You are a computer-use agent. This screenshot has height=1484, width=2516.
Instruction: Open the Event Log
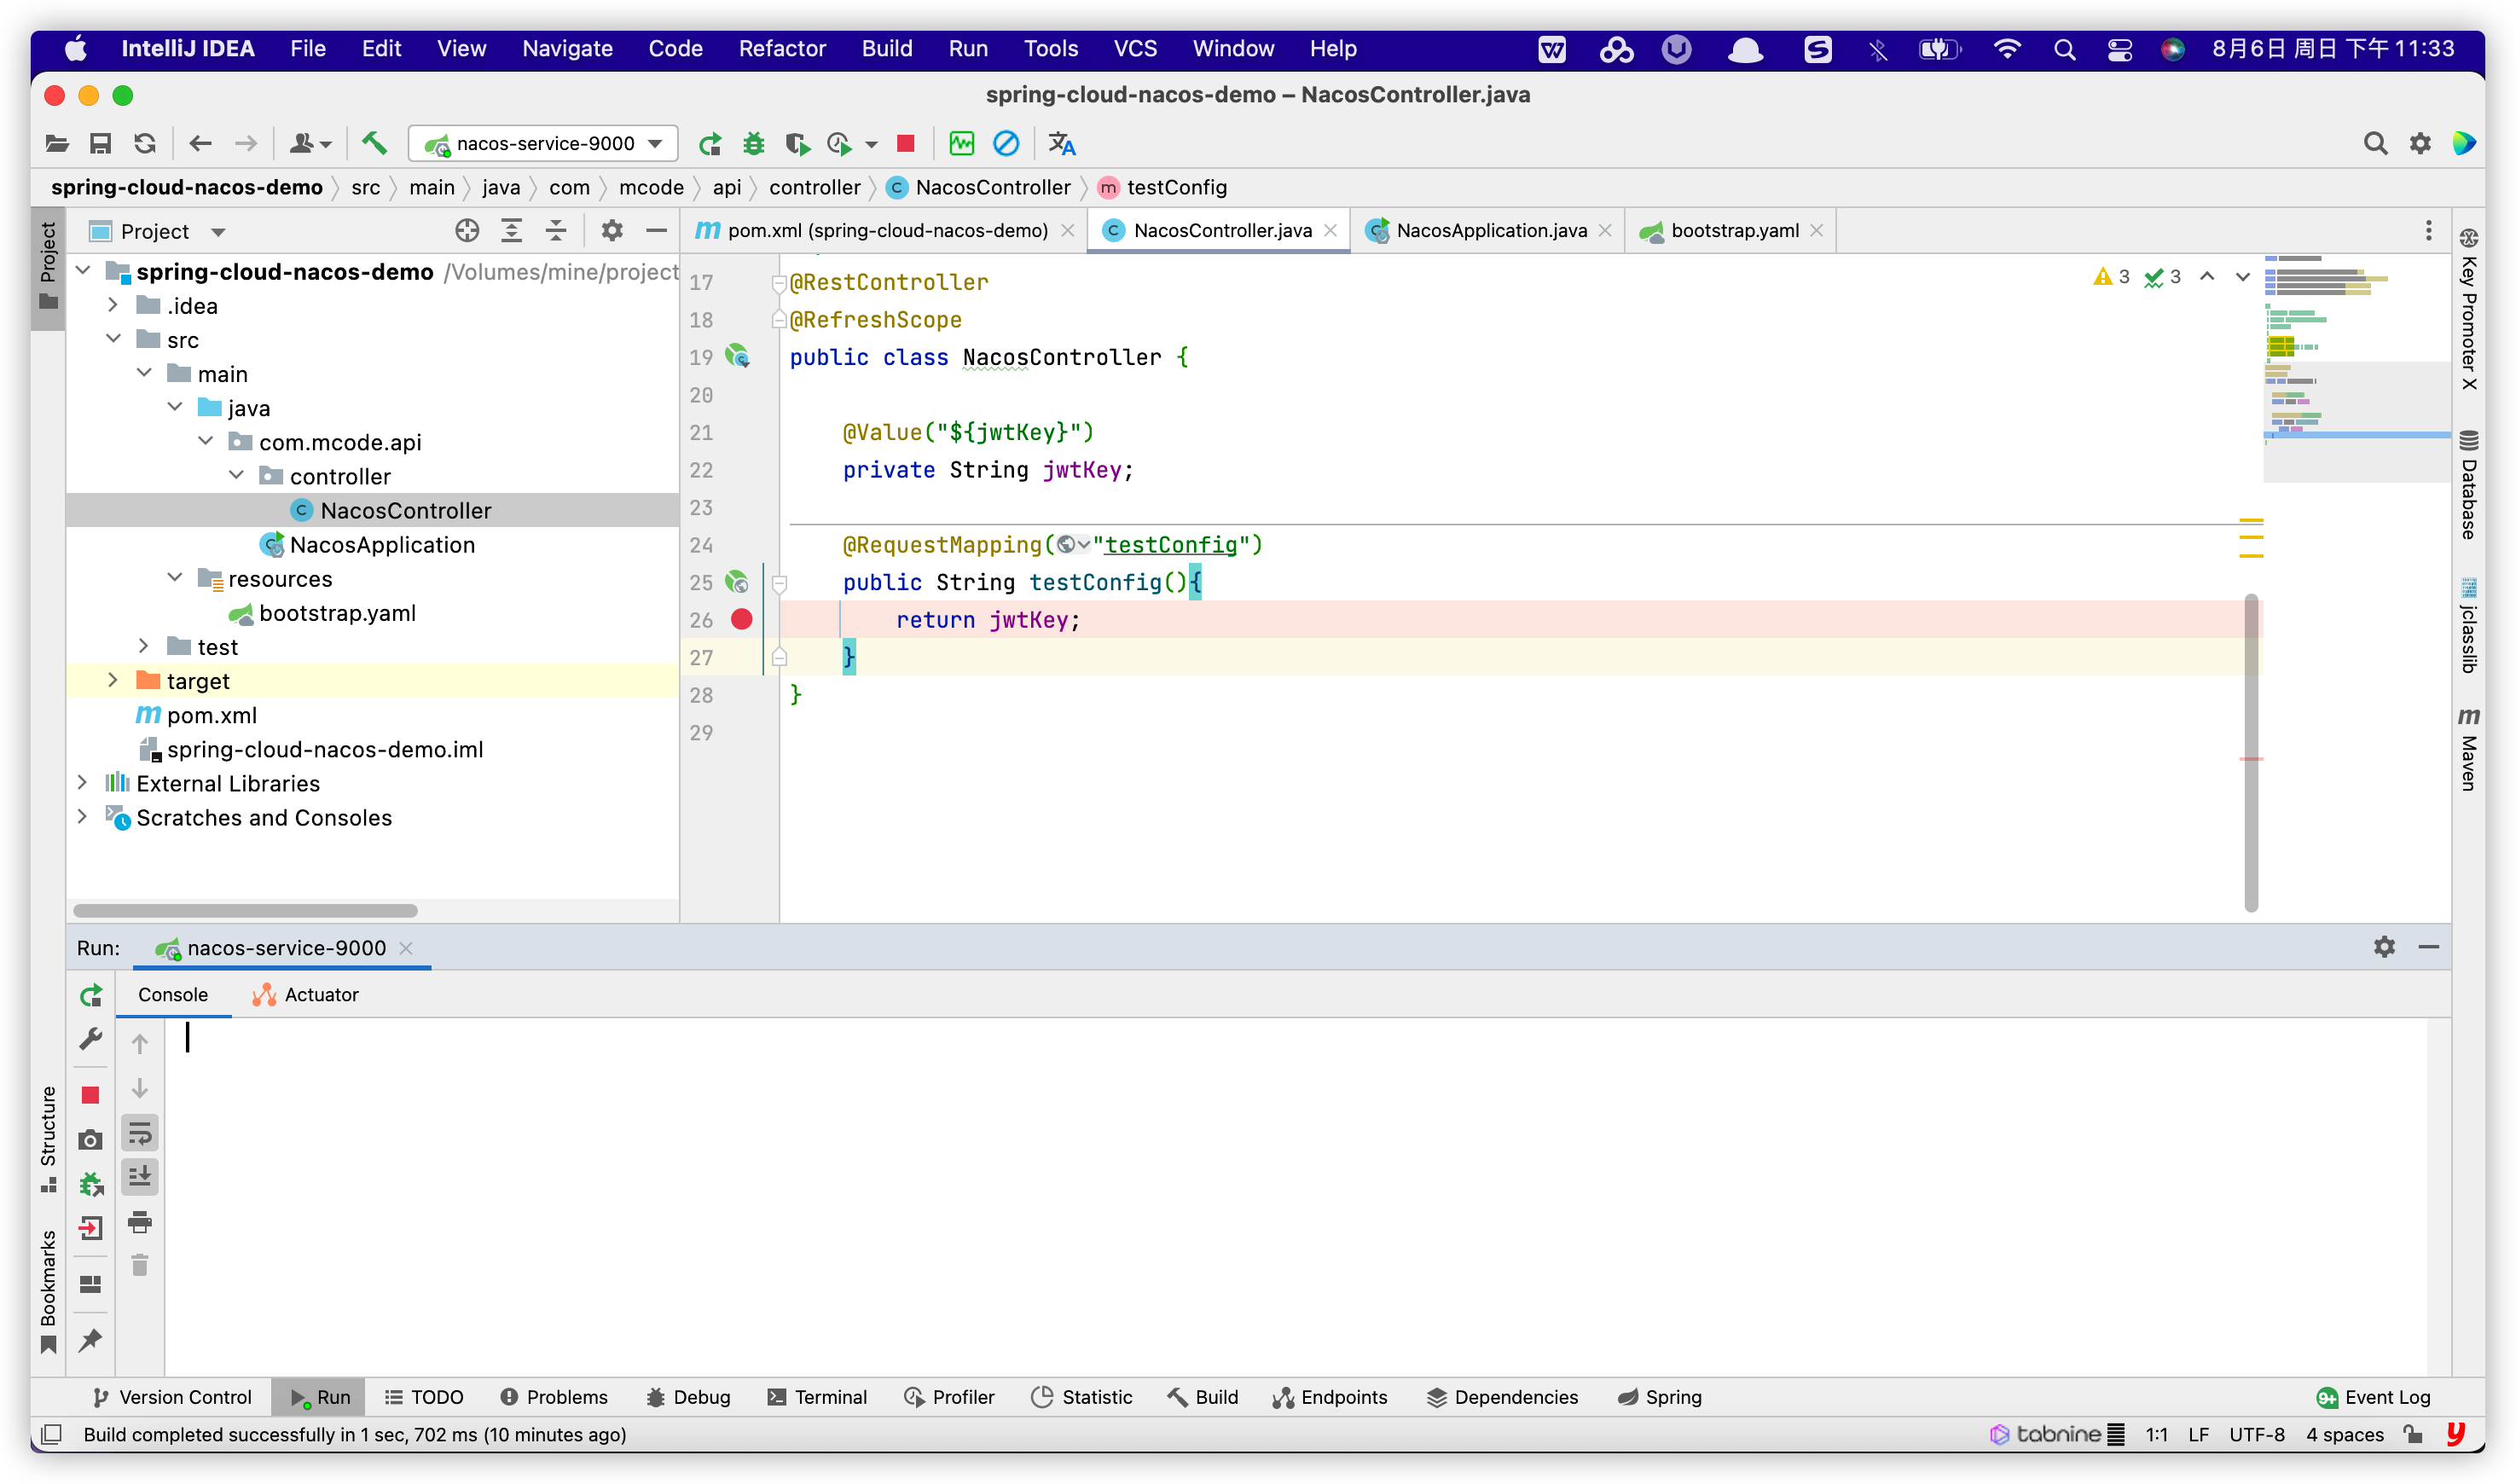[x=2374, y=1398]
